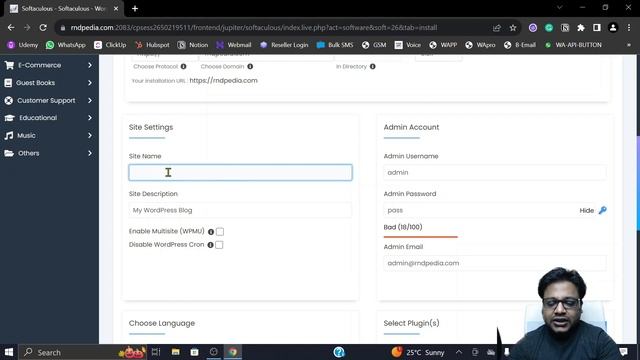Open the browser extensions puzzle icon
The image size is (640, 360).
pyautogui.click(x=581, y=28)
